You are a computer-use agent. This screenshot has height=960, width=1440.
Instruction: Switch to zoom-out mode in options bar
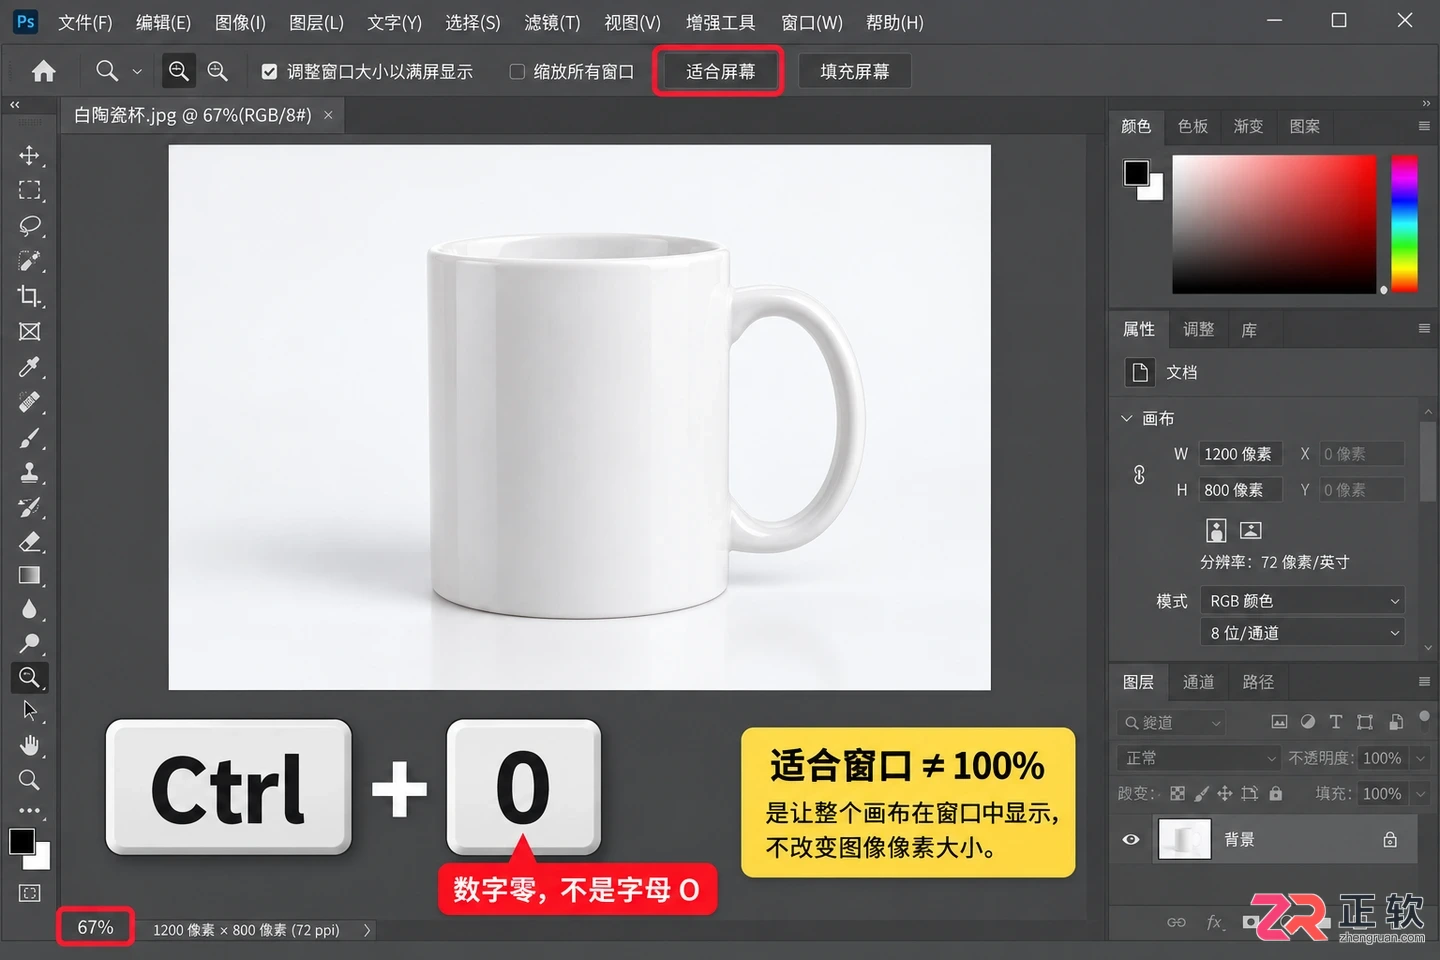[x=217, y=71]
